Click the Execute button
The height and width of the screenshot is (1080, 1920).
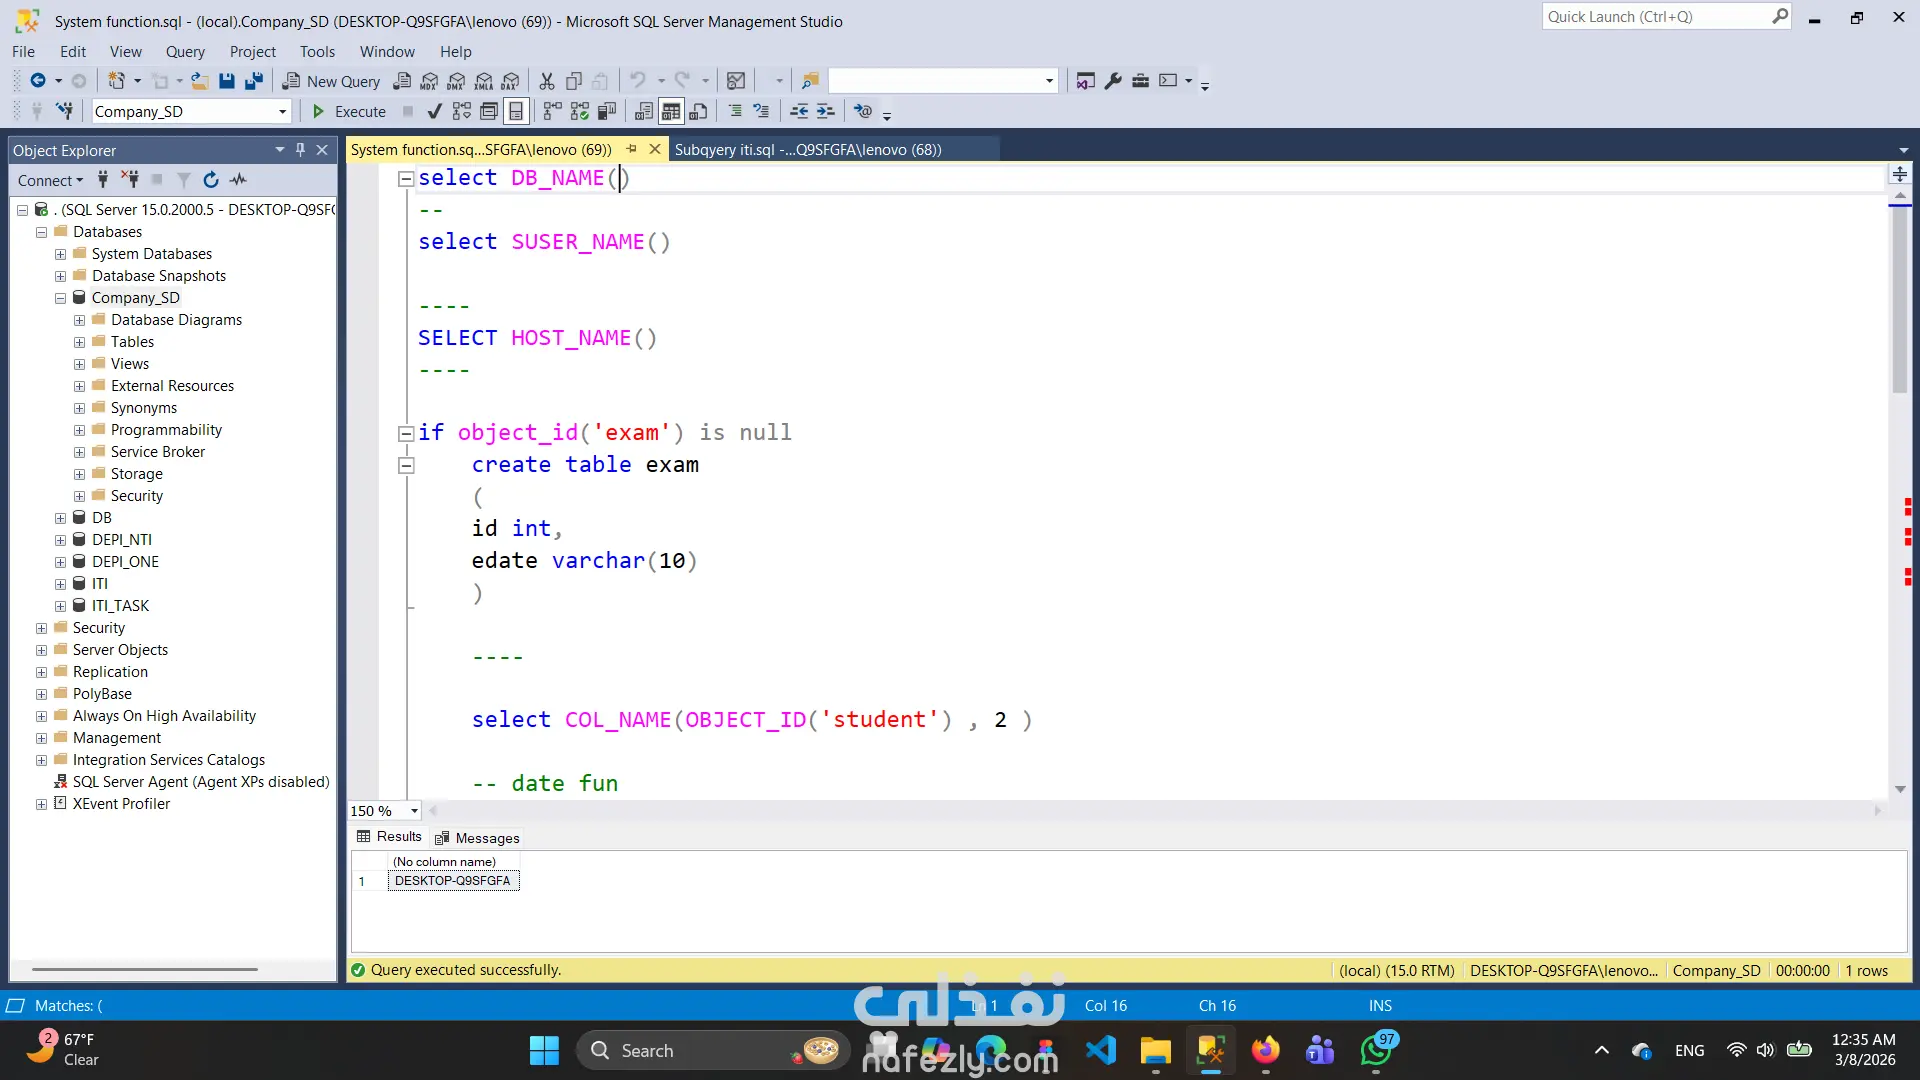pos(349,111)
